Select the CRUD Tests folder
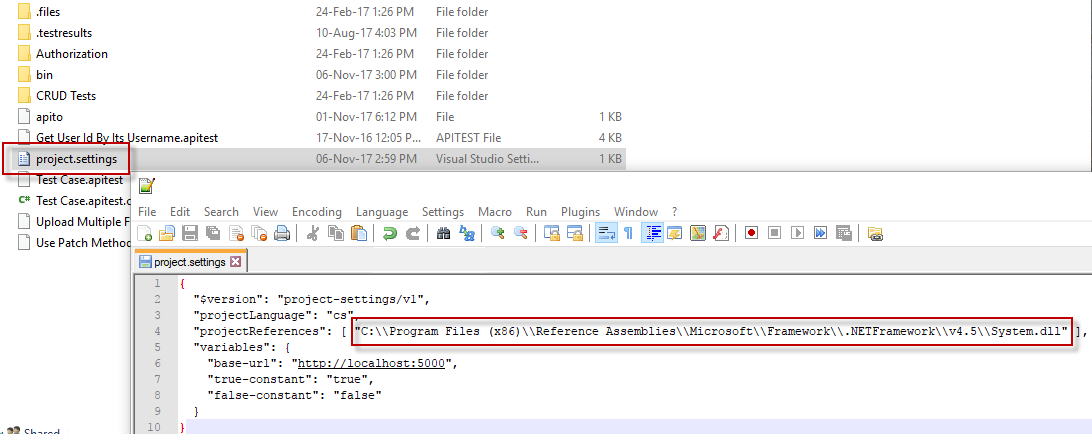1092x434 pixels. point(66,96)
